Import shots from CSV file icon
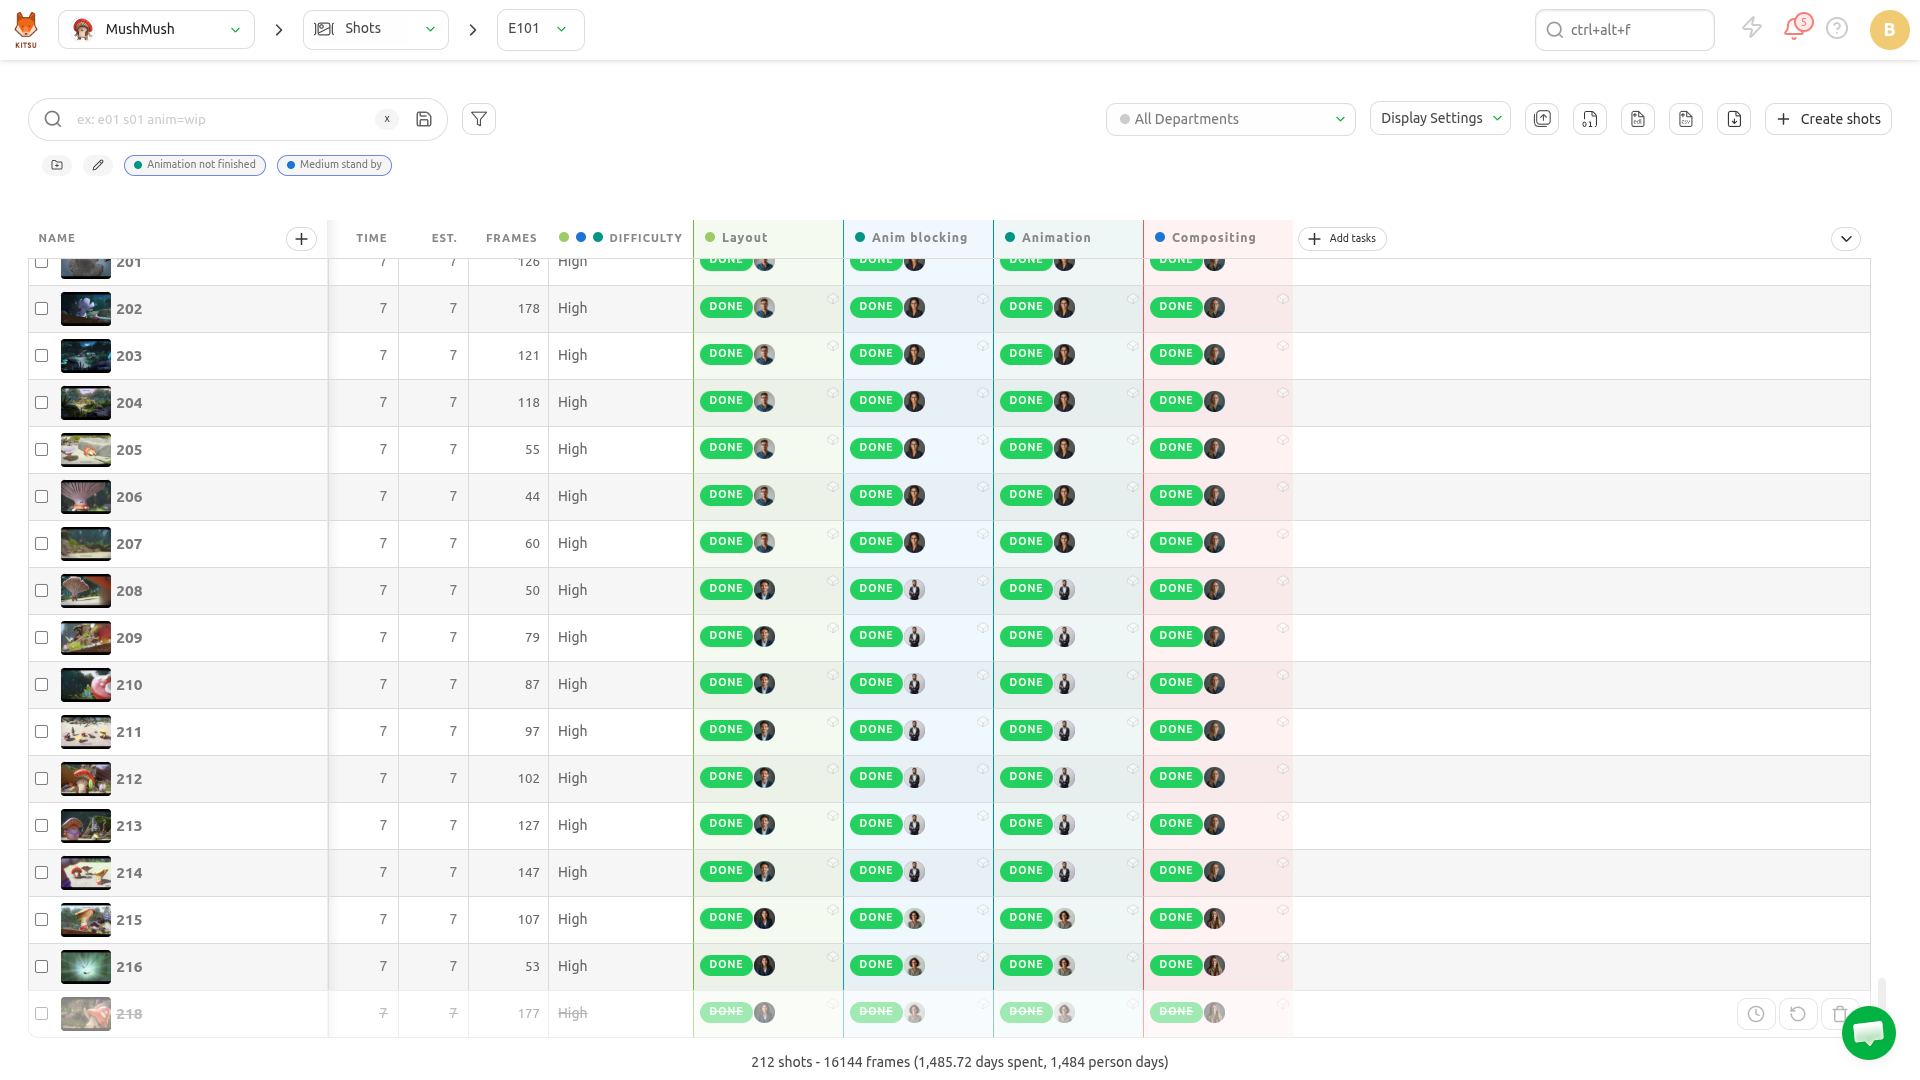1920x1080 pixels. click(x=1686, y=119)
